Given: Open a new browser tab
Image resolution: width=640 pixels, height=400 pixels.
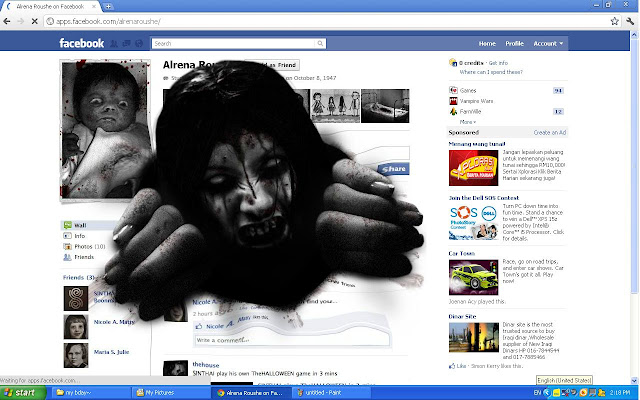Looking at the screenshot, I should (x=108, y=6).
